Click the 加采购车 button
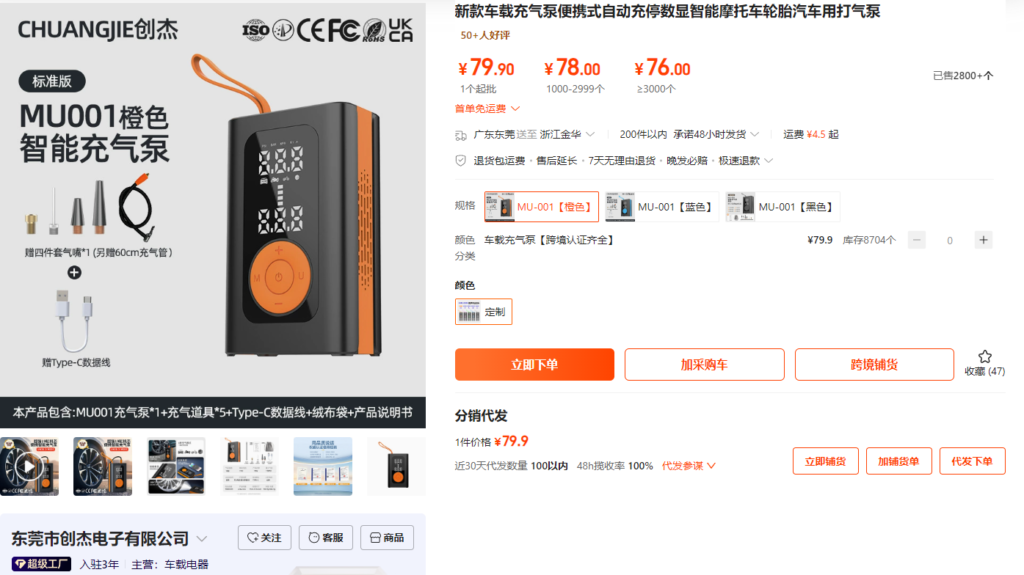This screenshot has width=1024, height=575. [x=704, y=365]
